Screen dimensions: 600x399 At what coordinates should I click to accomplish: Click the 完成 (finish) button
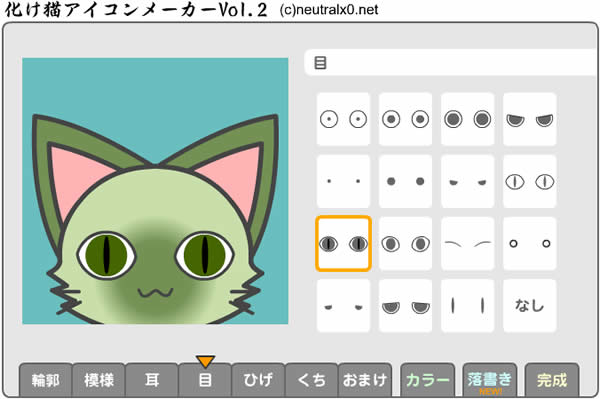[x=552, y=380]
